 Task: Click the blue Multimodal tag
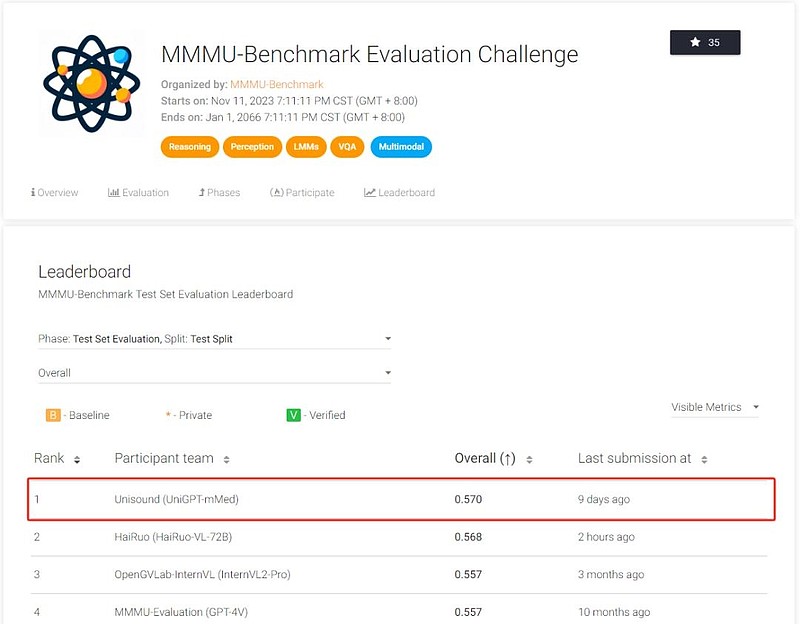[401, 147]
